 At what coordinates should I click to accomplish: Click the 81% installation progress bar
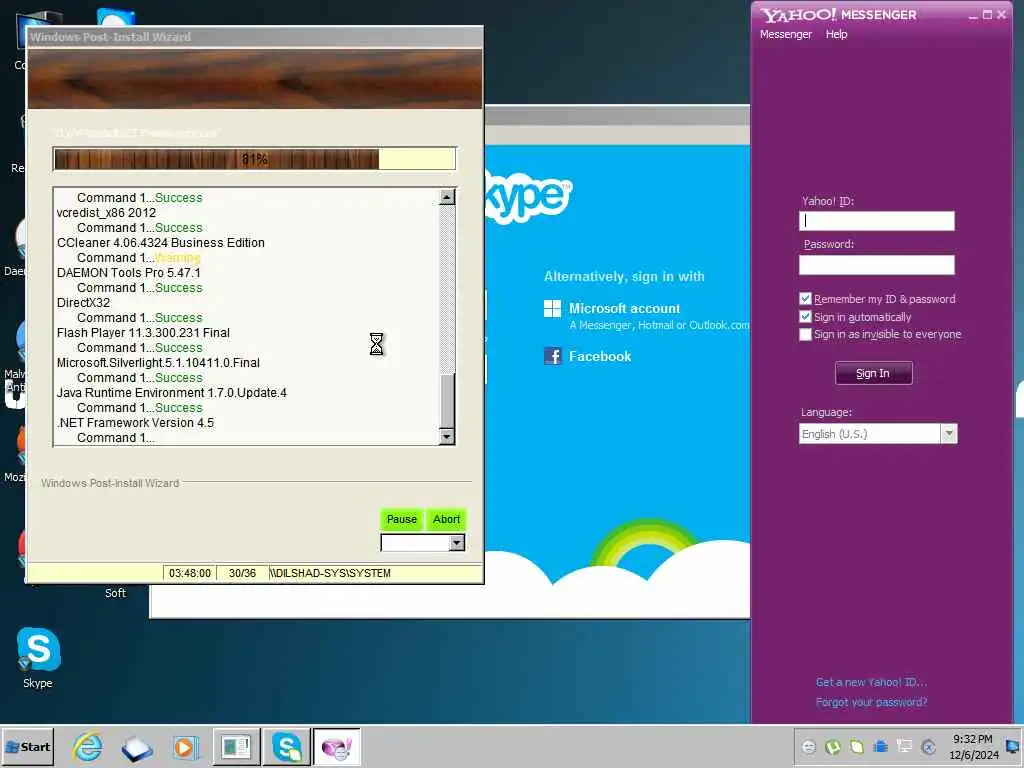pyautogui.click(x=254, y=159)
